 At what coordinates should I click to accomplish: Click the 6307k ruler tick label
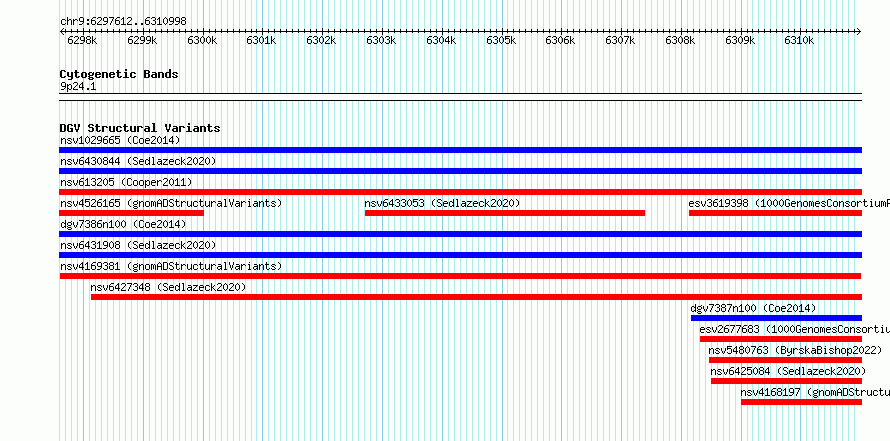pyautogui.click(x=620, y=40)
